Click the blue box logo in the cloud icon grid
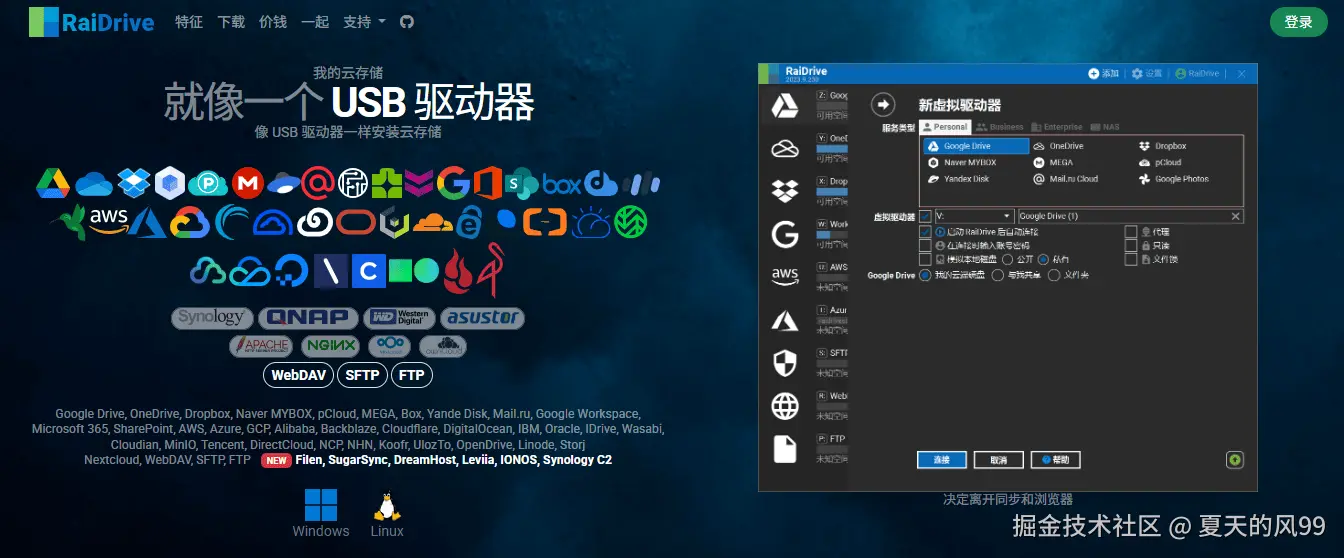The width and height of the screenshot is (1344, 558). tap(562, 184)
